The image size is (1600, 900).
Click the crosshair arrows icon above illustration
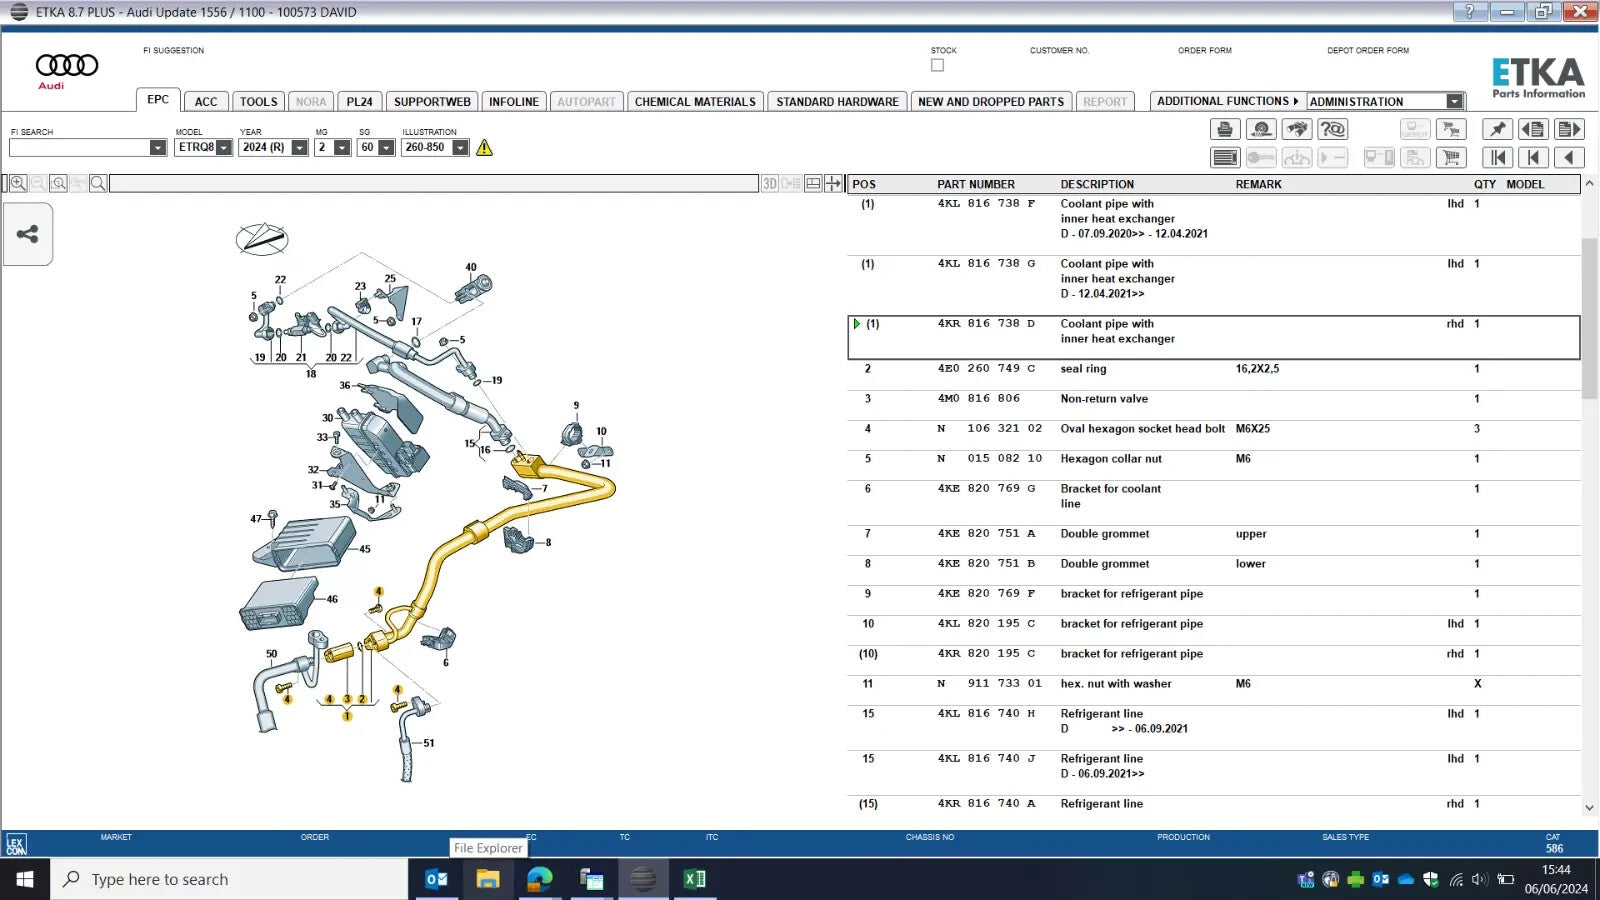833,184
